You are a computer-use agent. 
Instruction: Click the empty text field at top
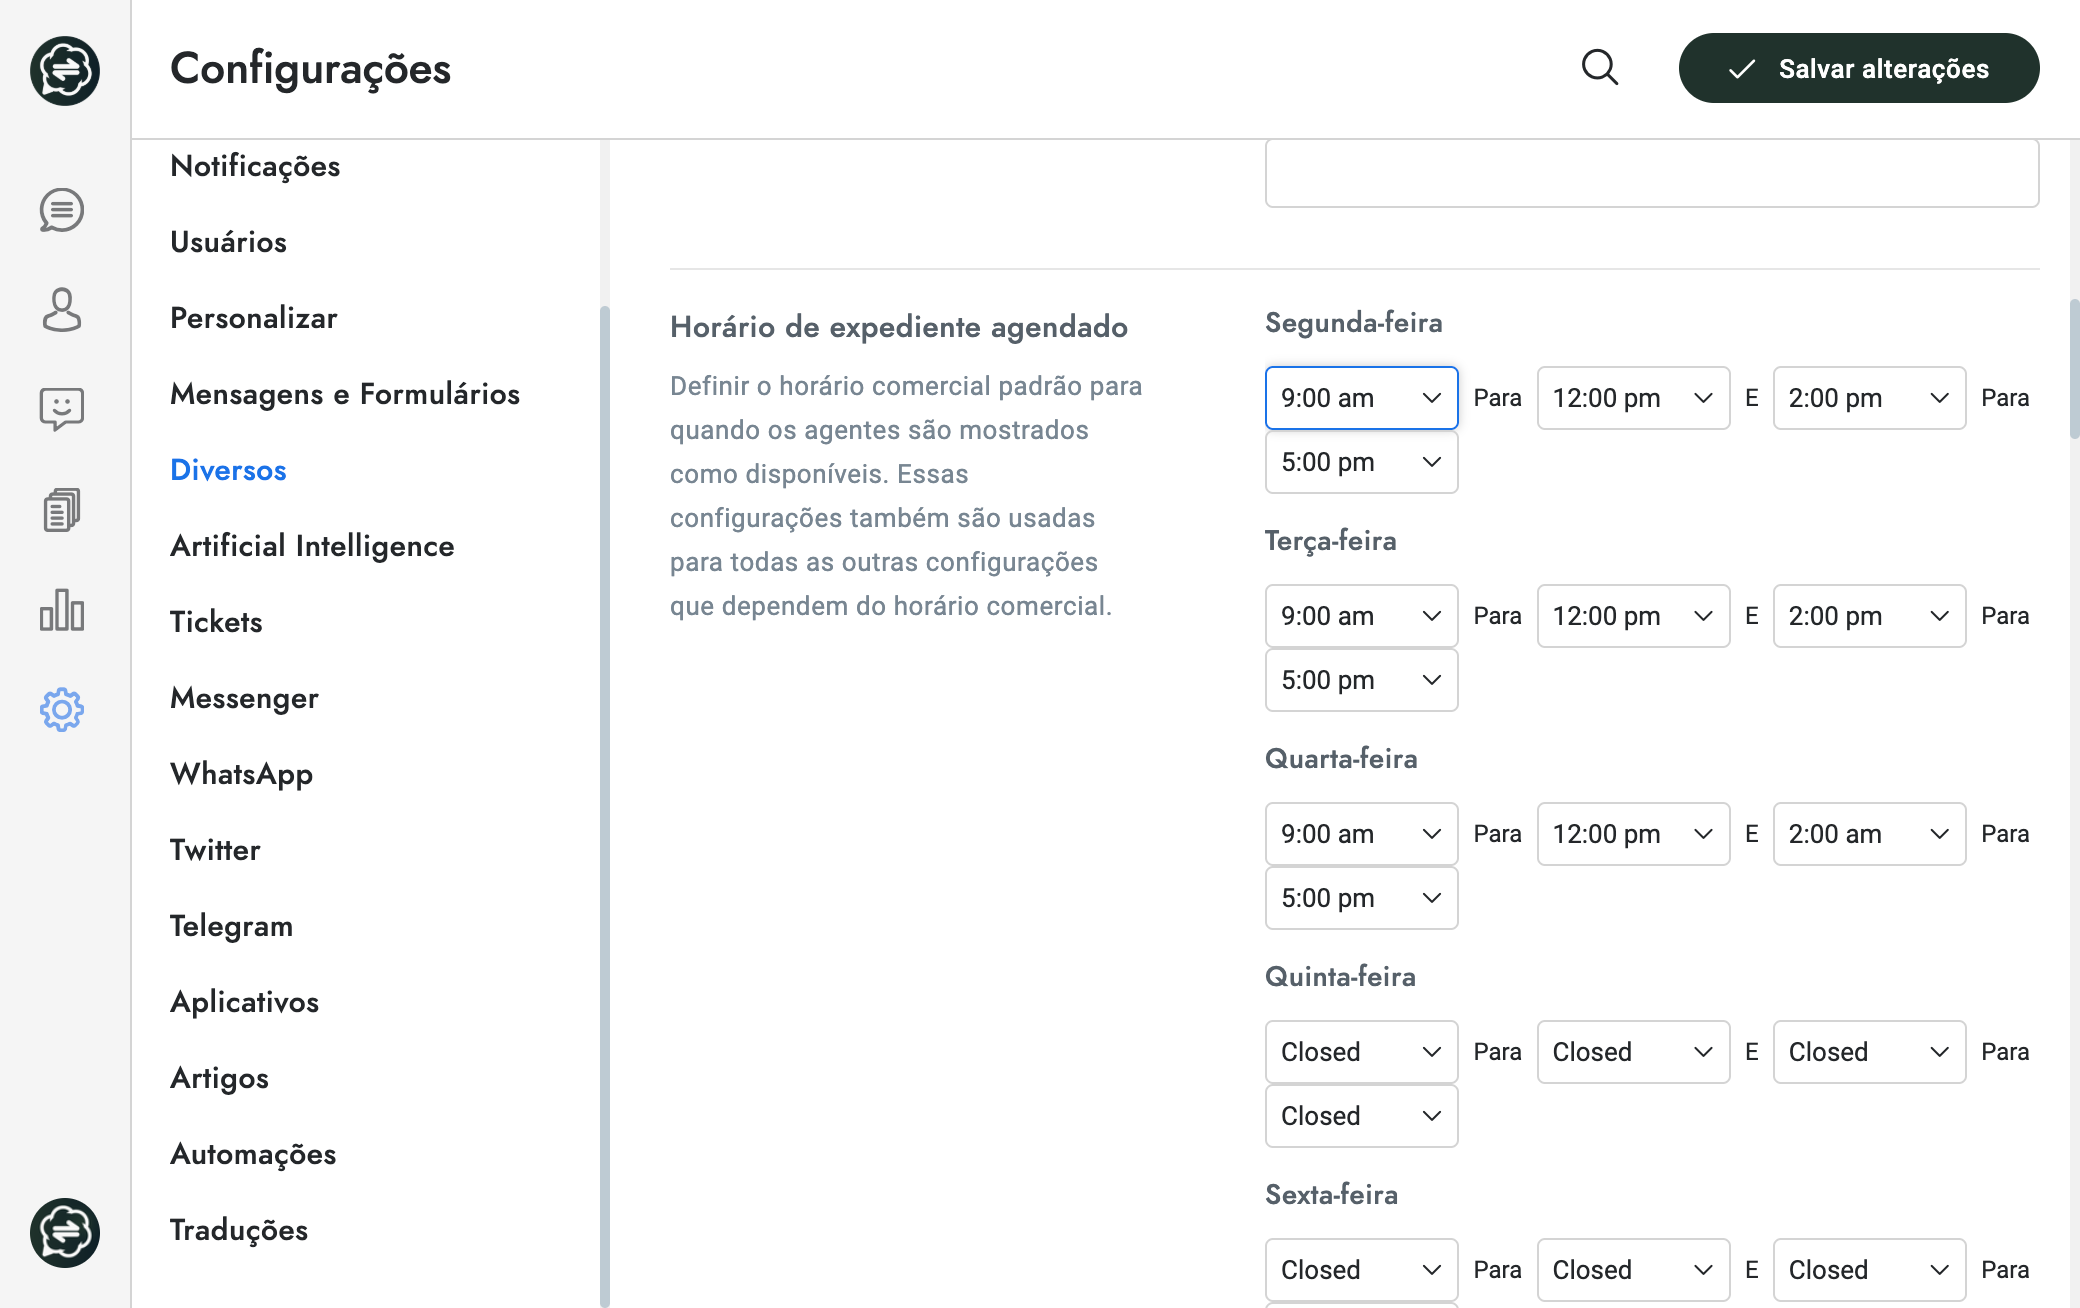(1652, 173)
